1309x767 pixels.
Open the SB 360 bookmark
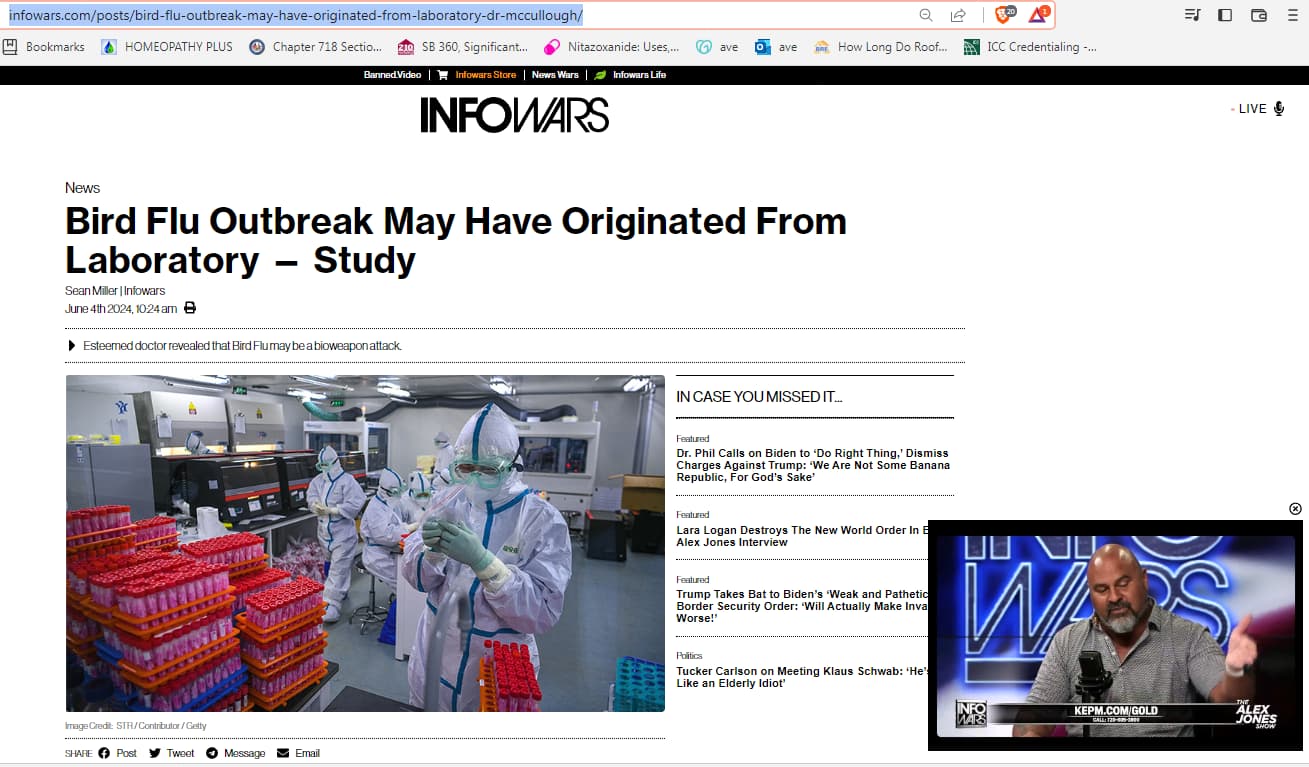tap(463, 47)
